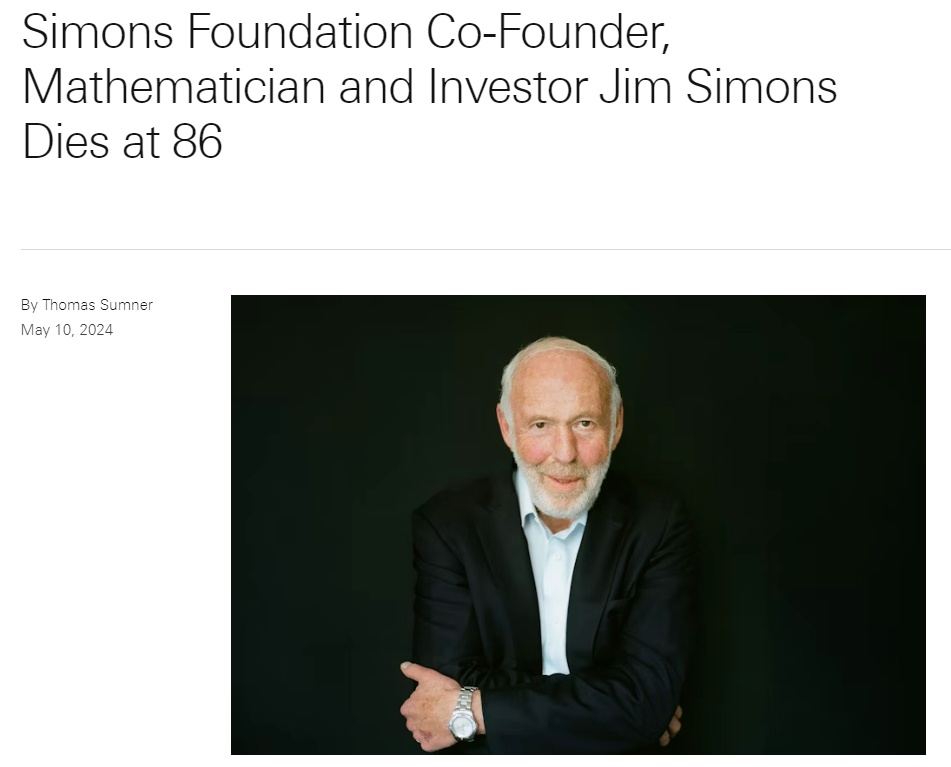This screenshot has width=951, height=767.
Task: Click the silver wristwatch in the photo
Action: (463, 713)
